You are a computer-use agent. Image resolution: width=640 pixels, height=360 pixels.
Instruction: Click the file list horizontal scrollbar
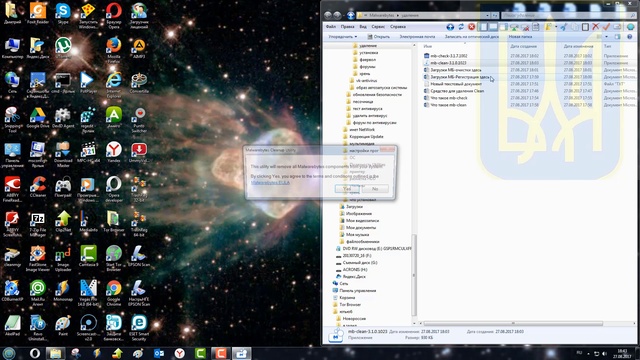tap(513, 323)
